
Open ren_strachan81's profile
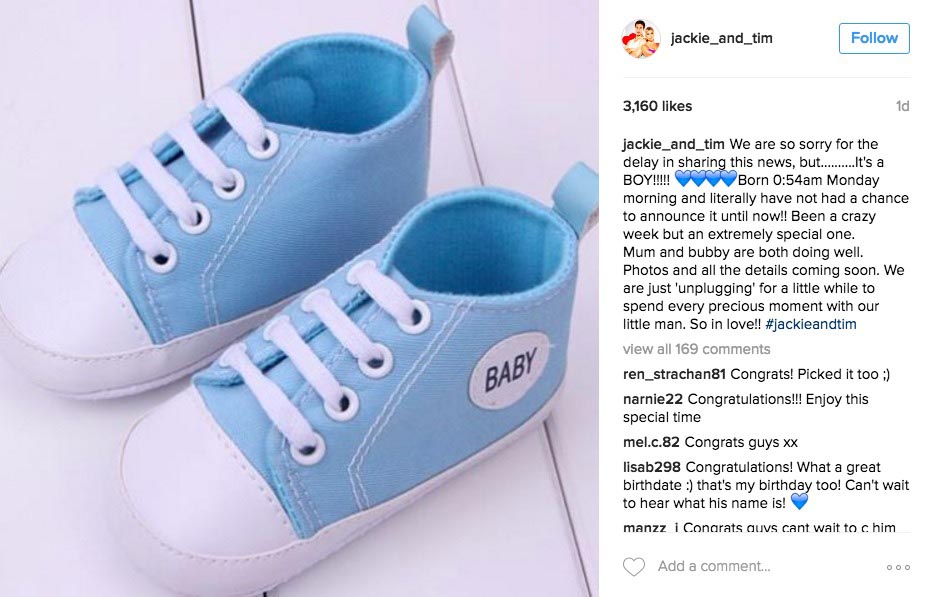(674, 374)
